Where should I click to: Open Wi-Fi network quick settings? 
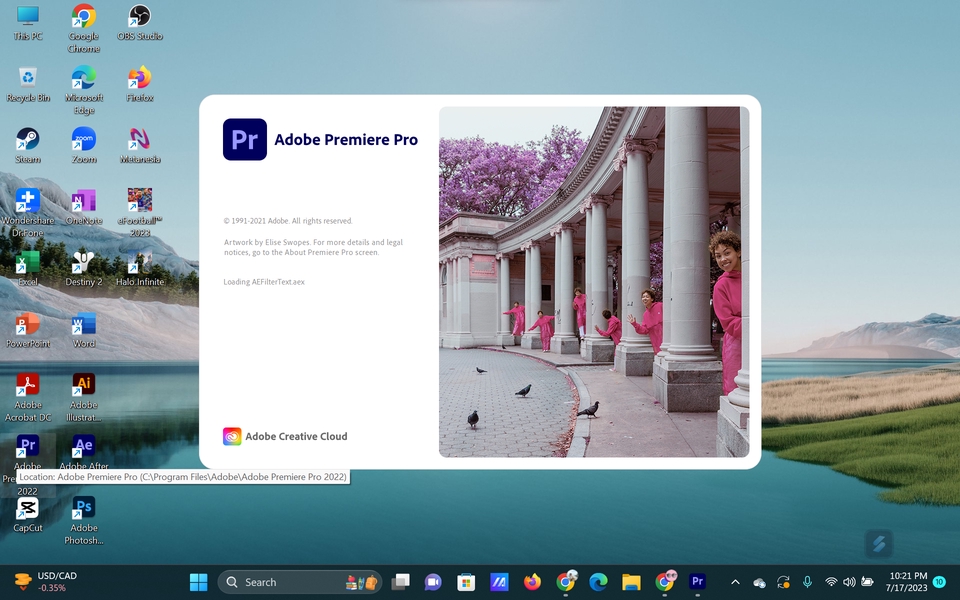[x=831, y=582]
